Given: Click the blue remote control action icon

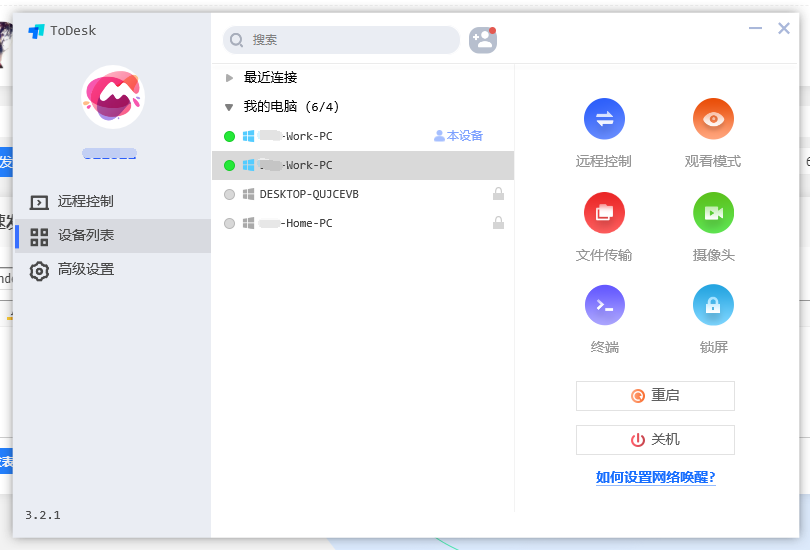Looking at the screenshot, I should (x=604, y=119).
